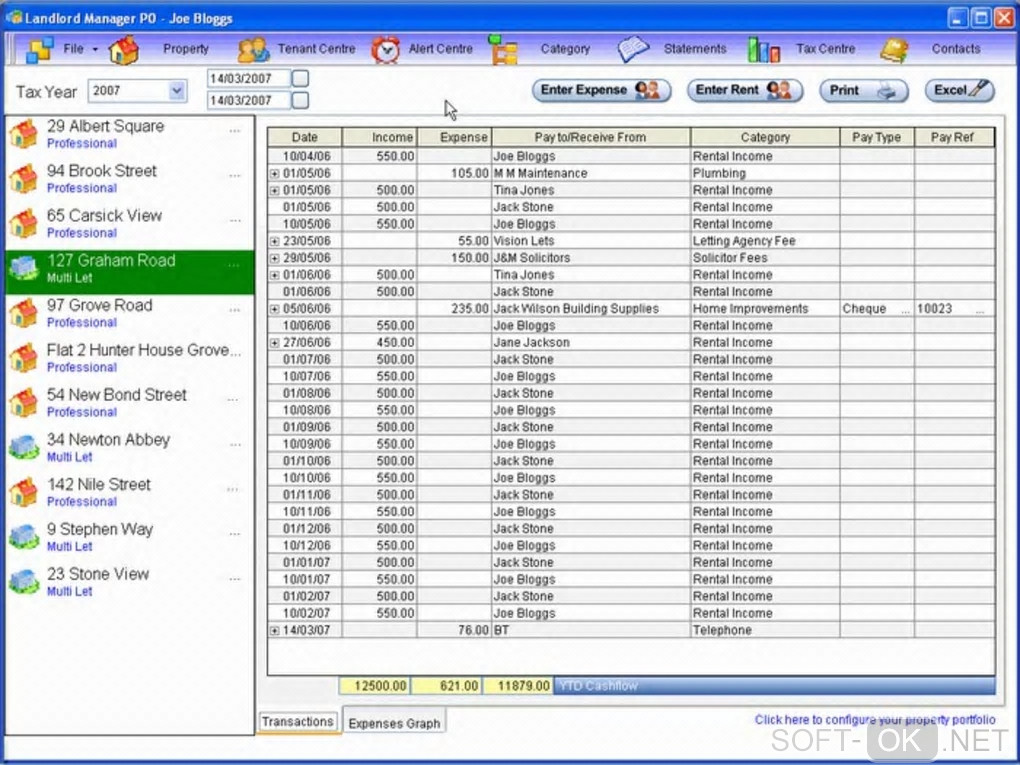Expand the BT Telephone row dated 14/03/07
Screen dimensions: 1020x765
[x=275, y=631]
